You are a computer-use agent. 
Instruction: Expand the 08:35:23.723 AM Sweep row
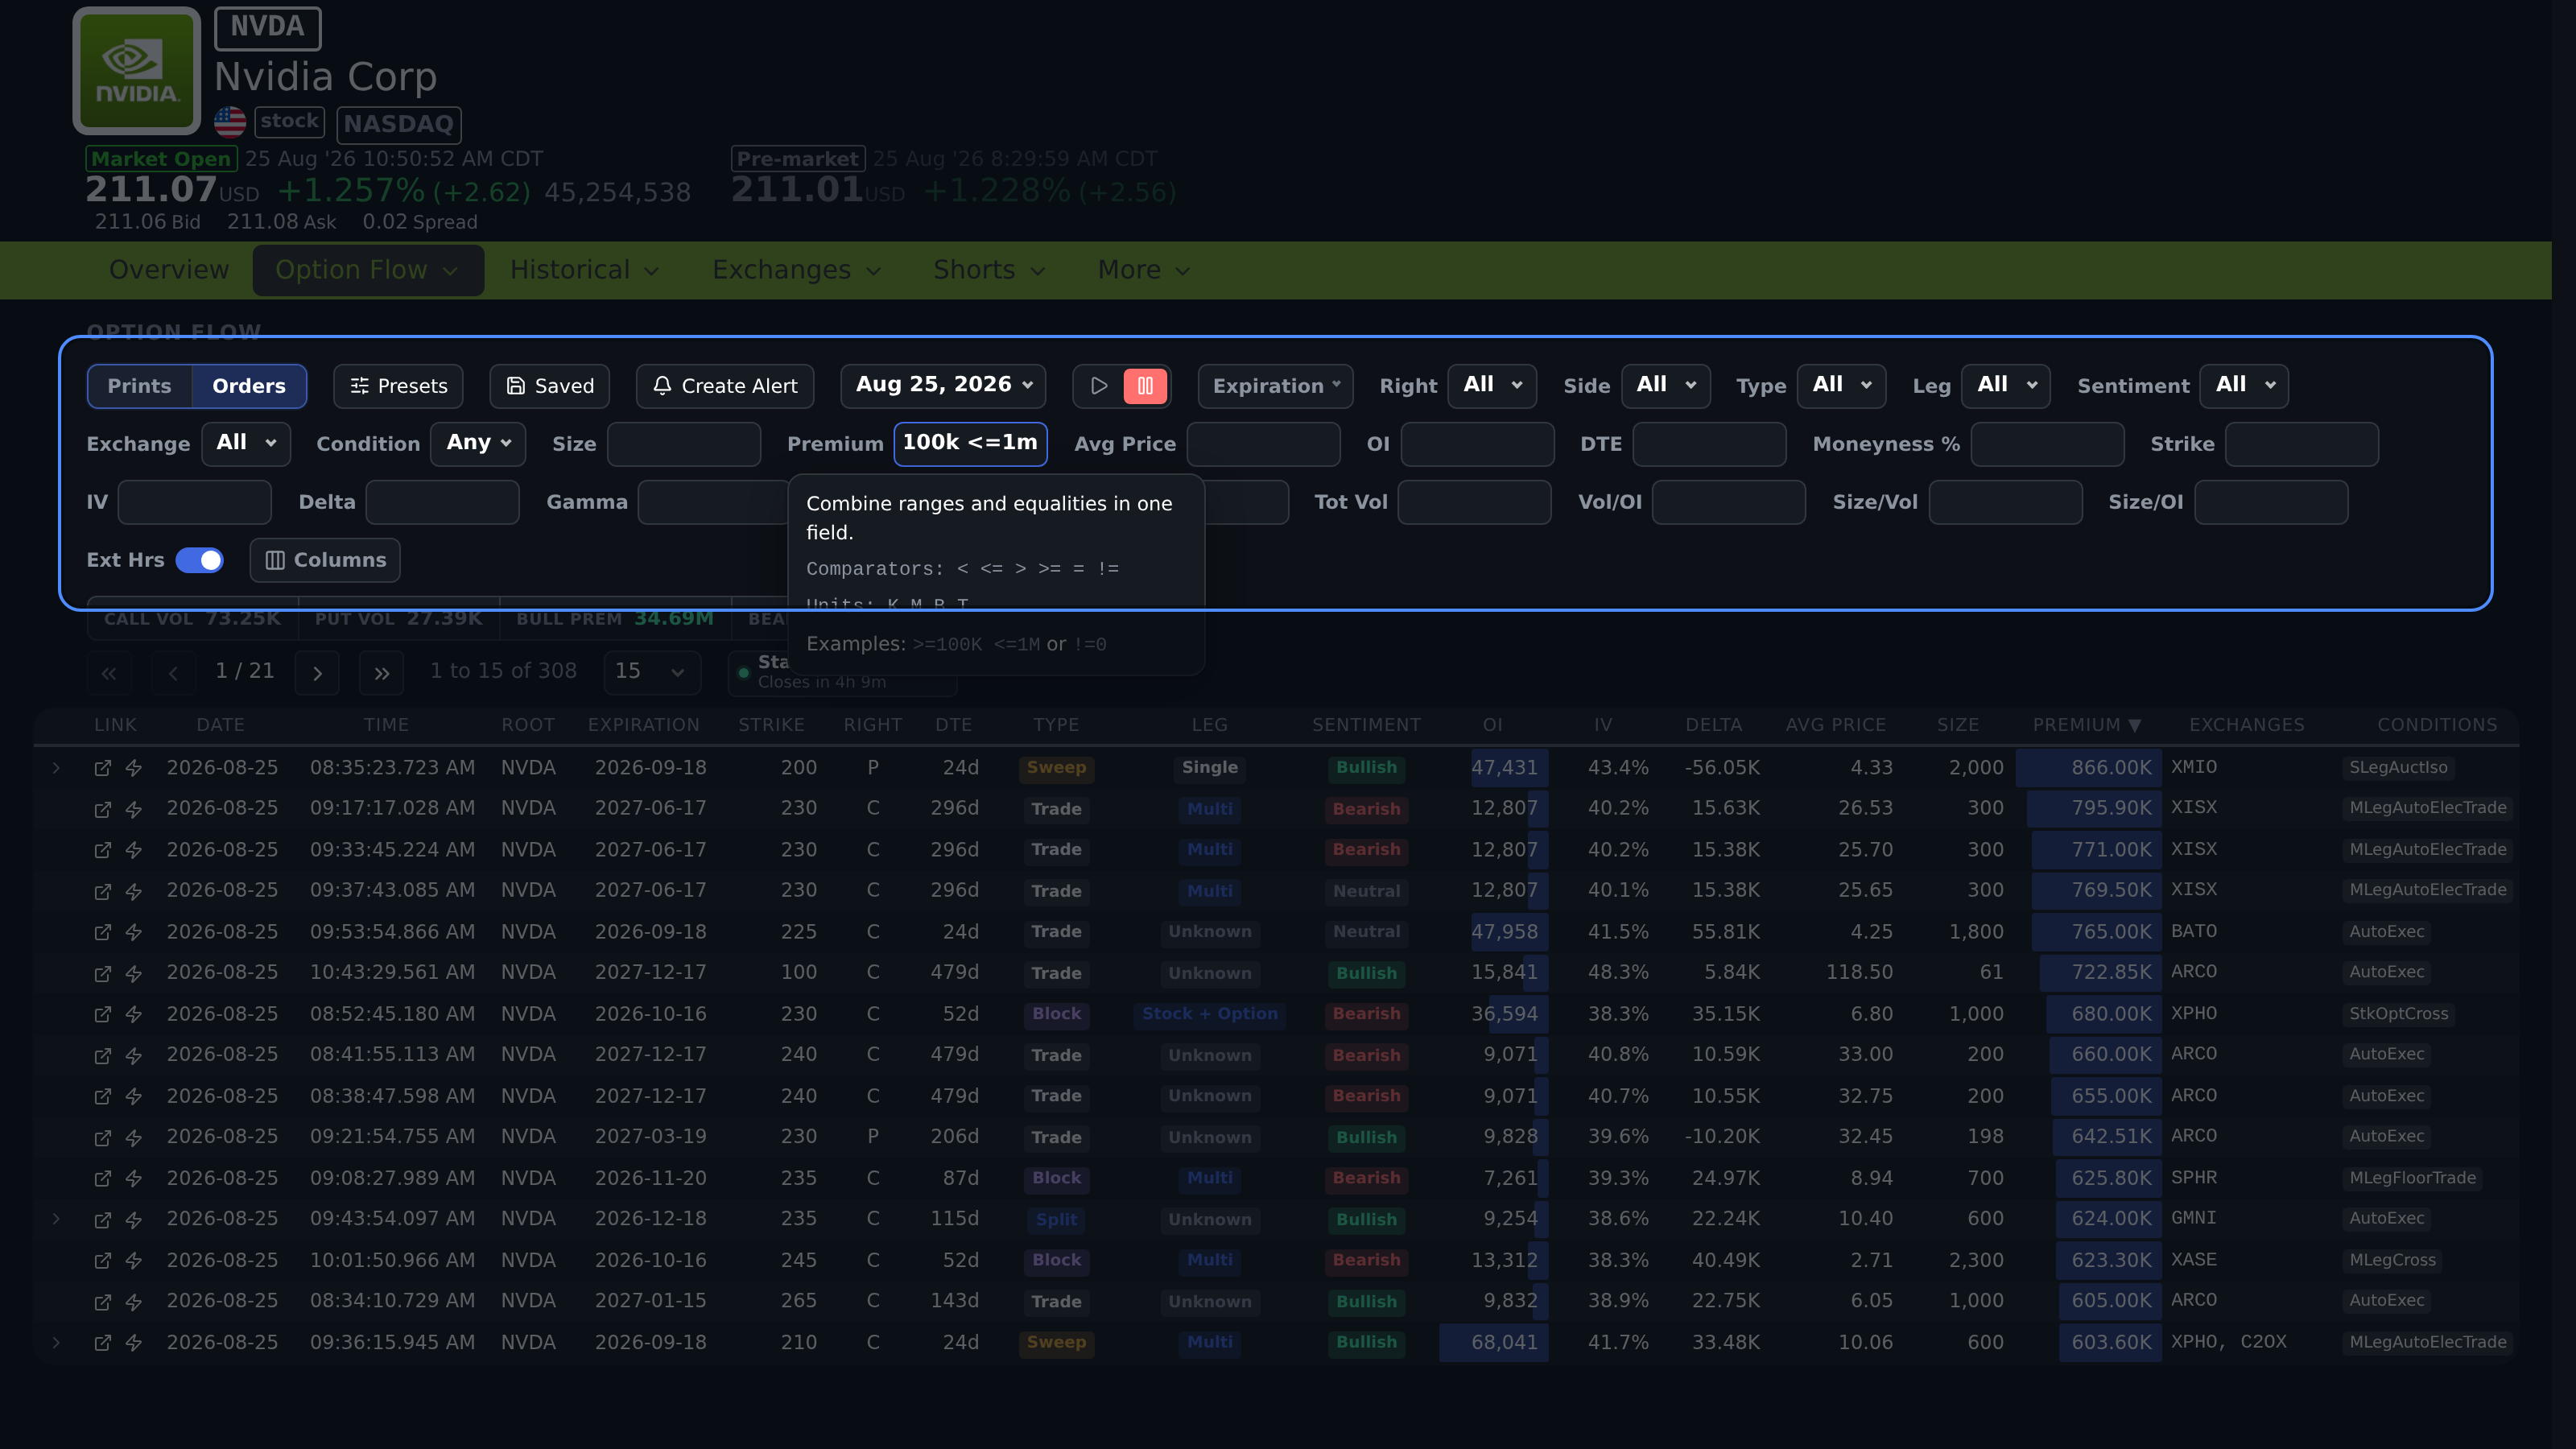pyautogui.click(x=56, y=768)
